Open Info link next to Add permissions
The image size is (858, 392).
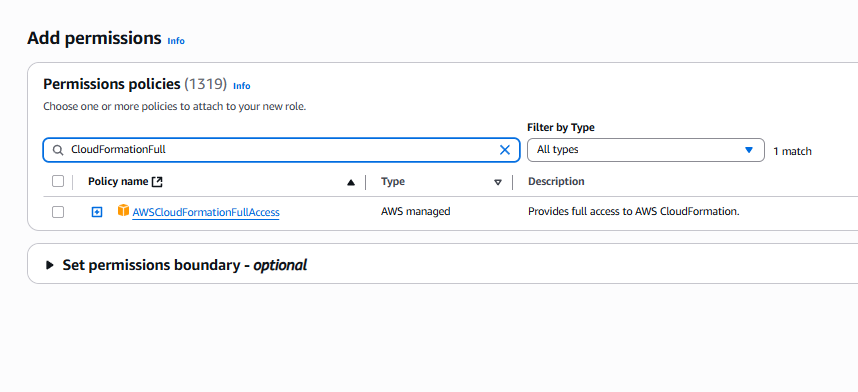point(176,41)
